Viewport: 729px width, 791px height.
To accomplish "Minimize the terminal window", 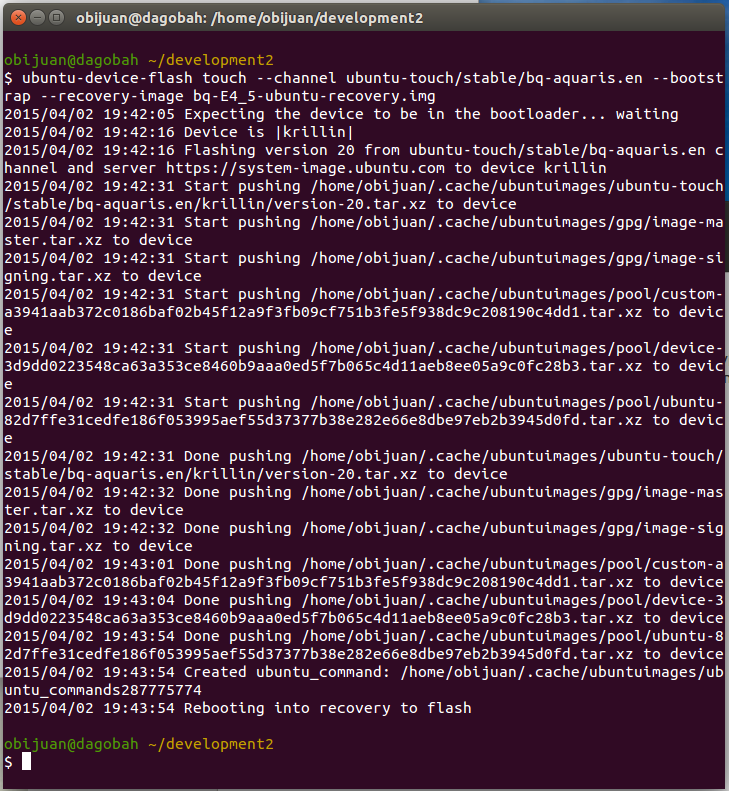I will (x=37, y=18).
